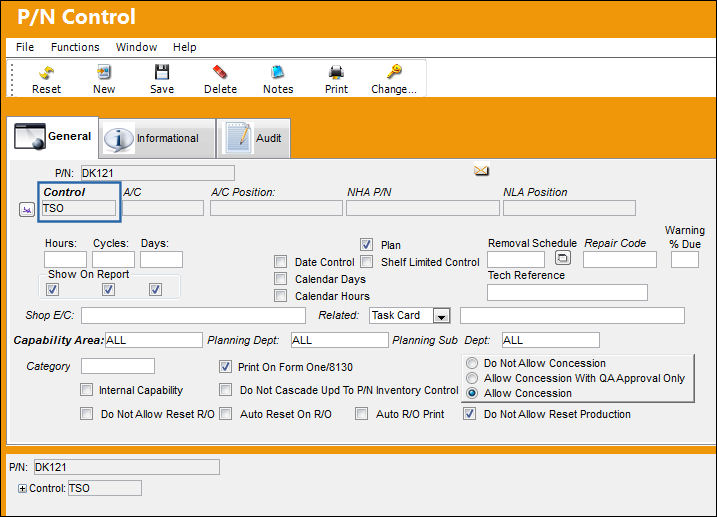Toggle Show On Report Days checkbox

click(155, 289)
